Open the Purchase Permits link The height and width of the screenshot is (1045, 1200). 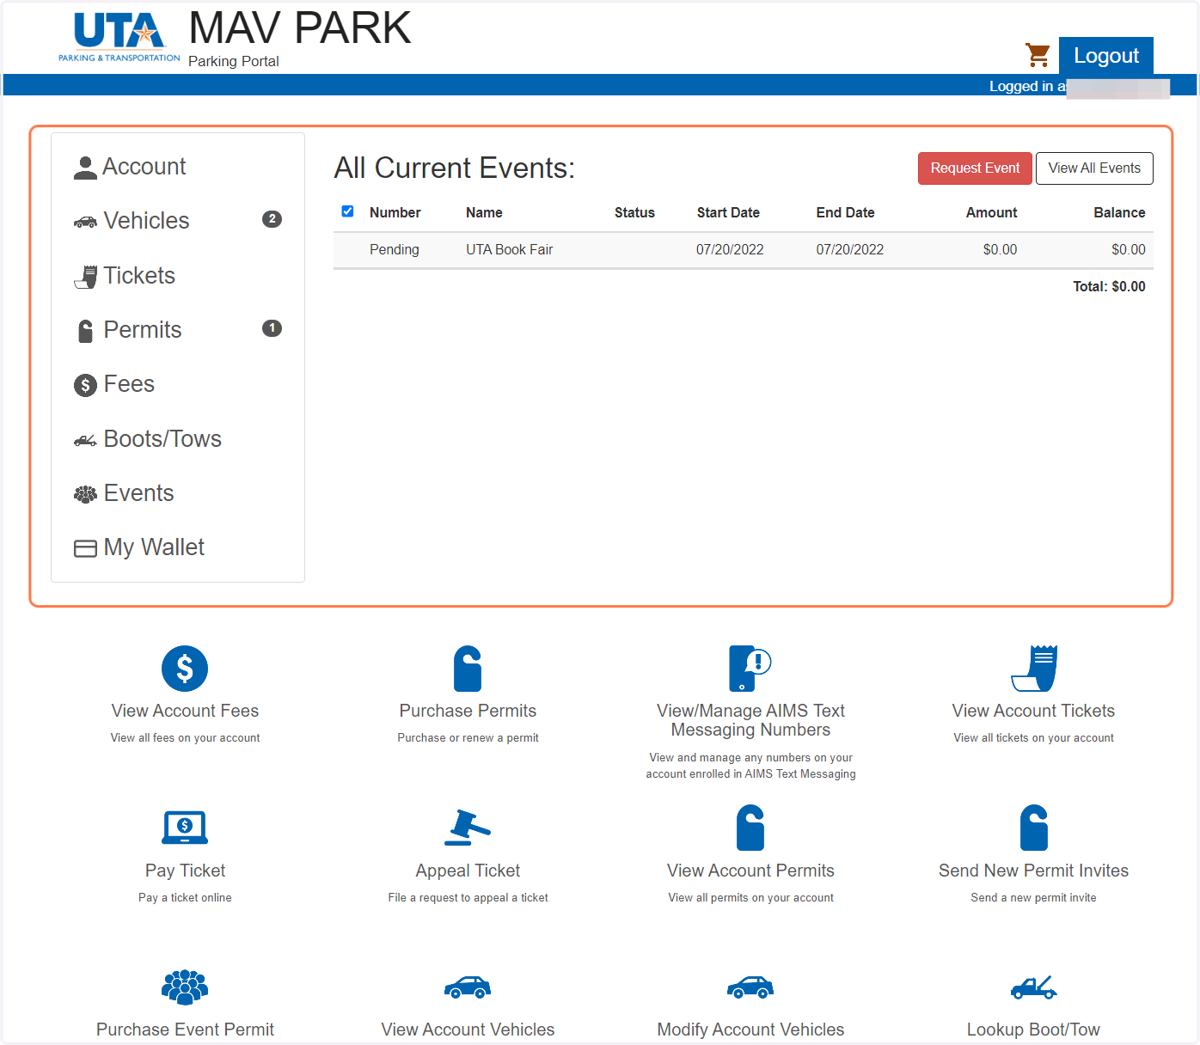point(468,711)
